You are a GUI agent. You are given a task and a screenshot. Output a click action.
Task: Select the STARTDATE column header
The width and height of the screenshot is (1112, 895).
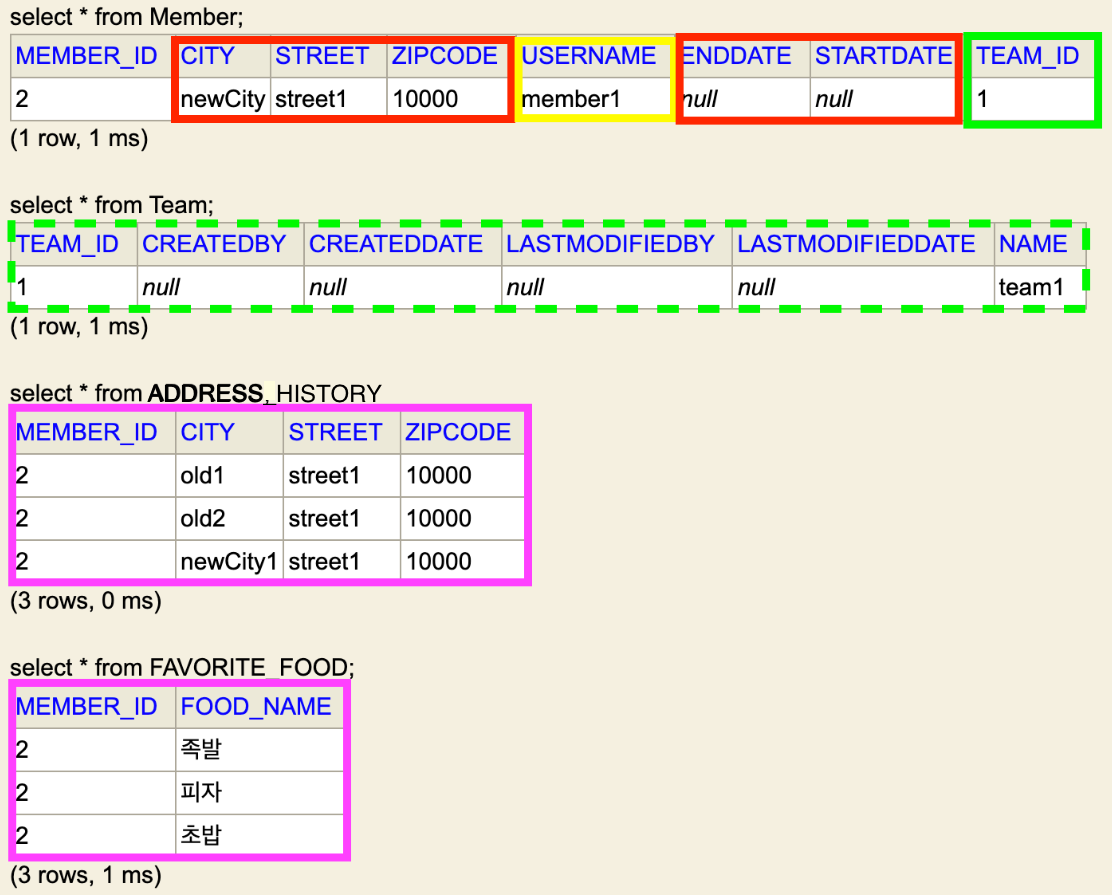click(883, 55)
